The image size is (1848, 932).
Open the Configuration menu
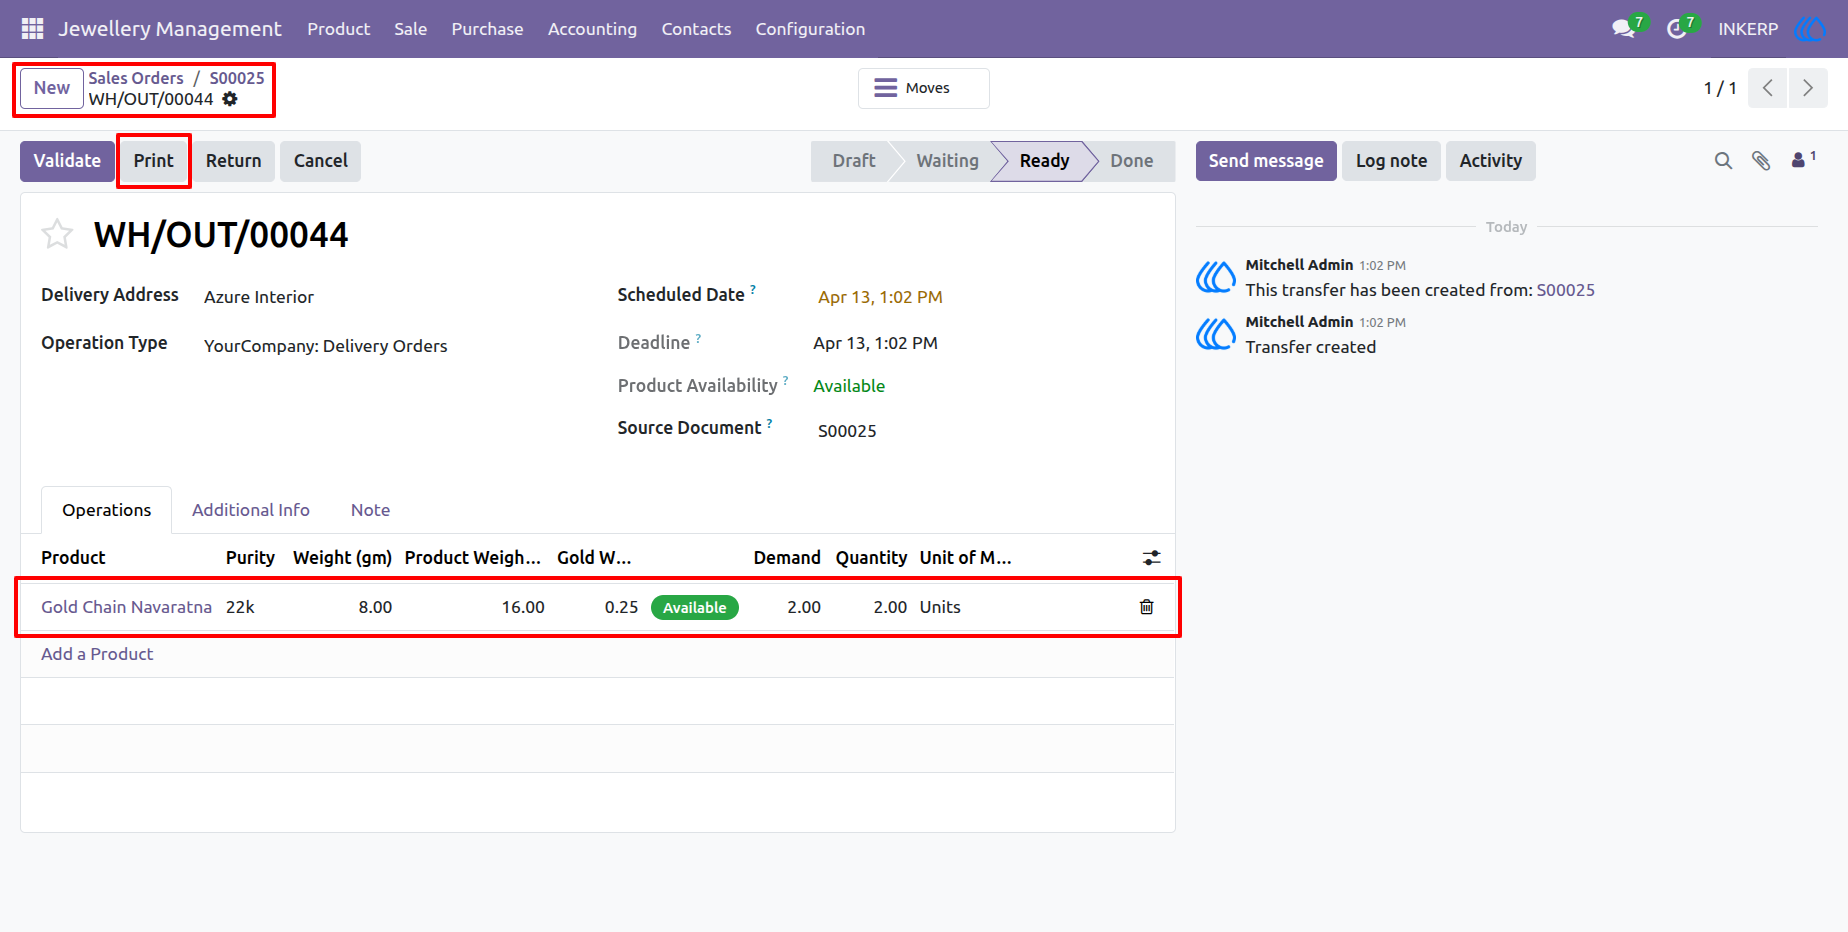[x=810, y=29]
